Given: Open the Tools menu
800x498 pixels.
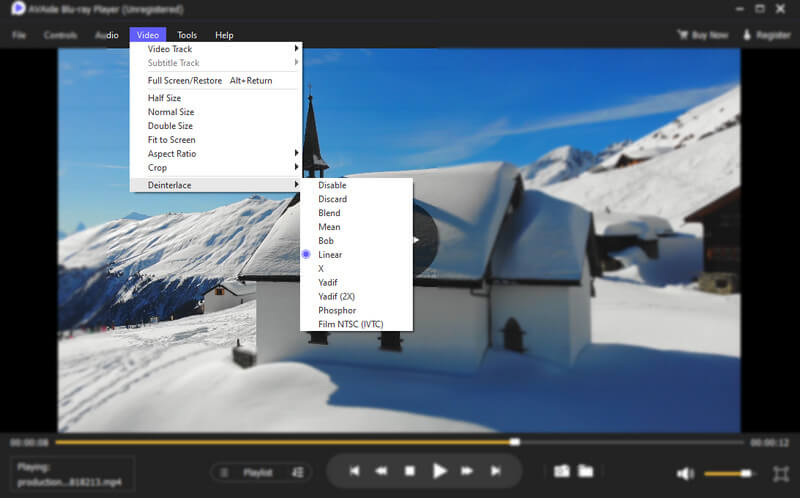Looking at the screenshot, I should pos(187,35).
